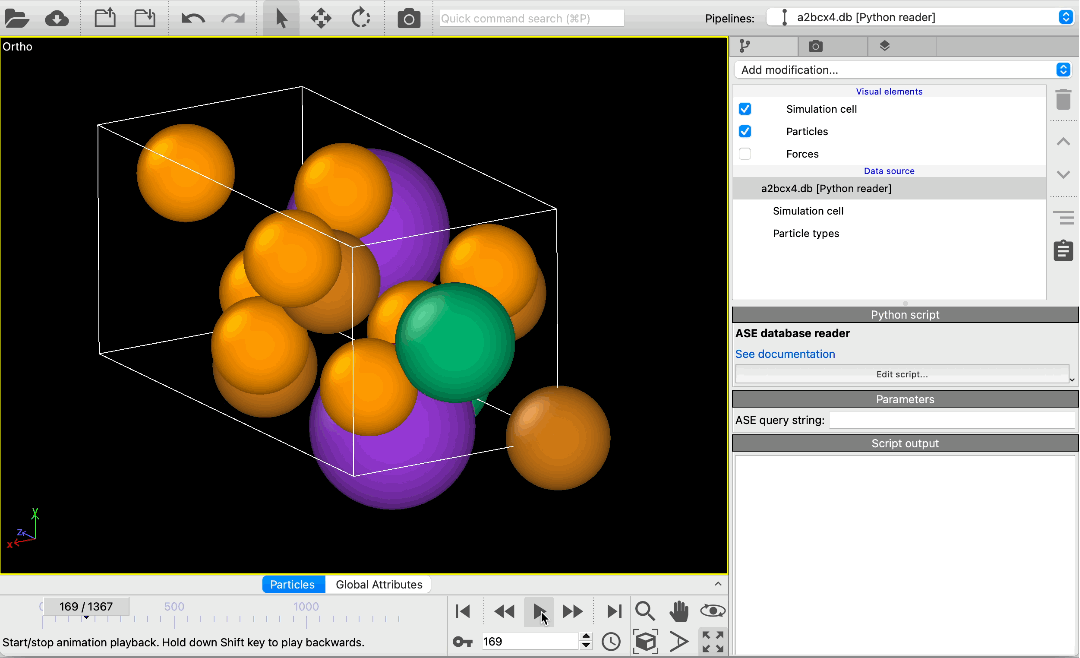Click the Edit script button
The image size is (1080, 658).
(x=901, y=374)
